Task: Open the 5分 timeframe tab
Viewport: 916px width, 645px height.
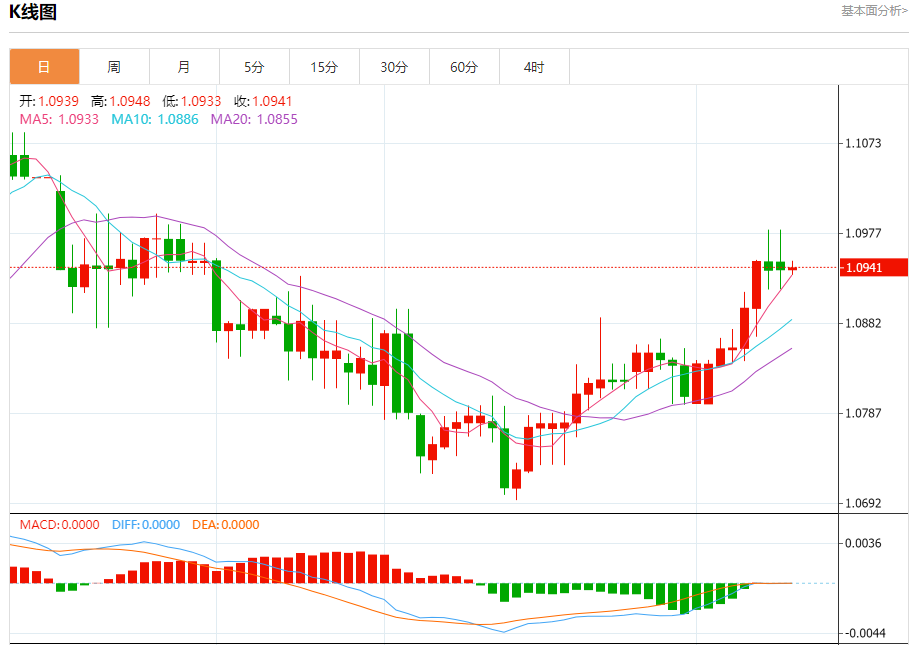Action: coord(254,67)
